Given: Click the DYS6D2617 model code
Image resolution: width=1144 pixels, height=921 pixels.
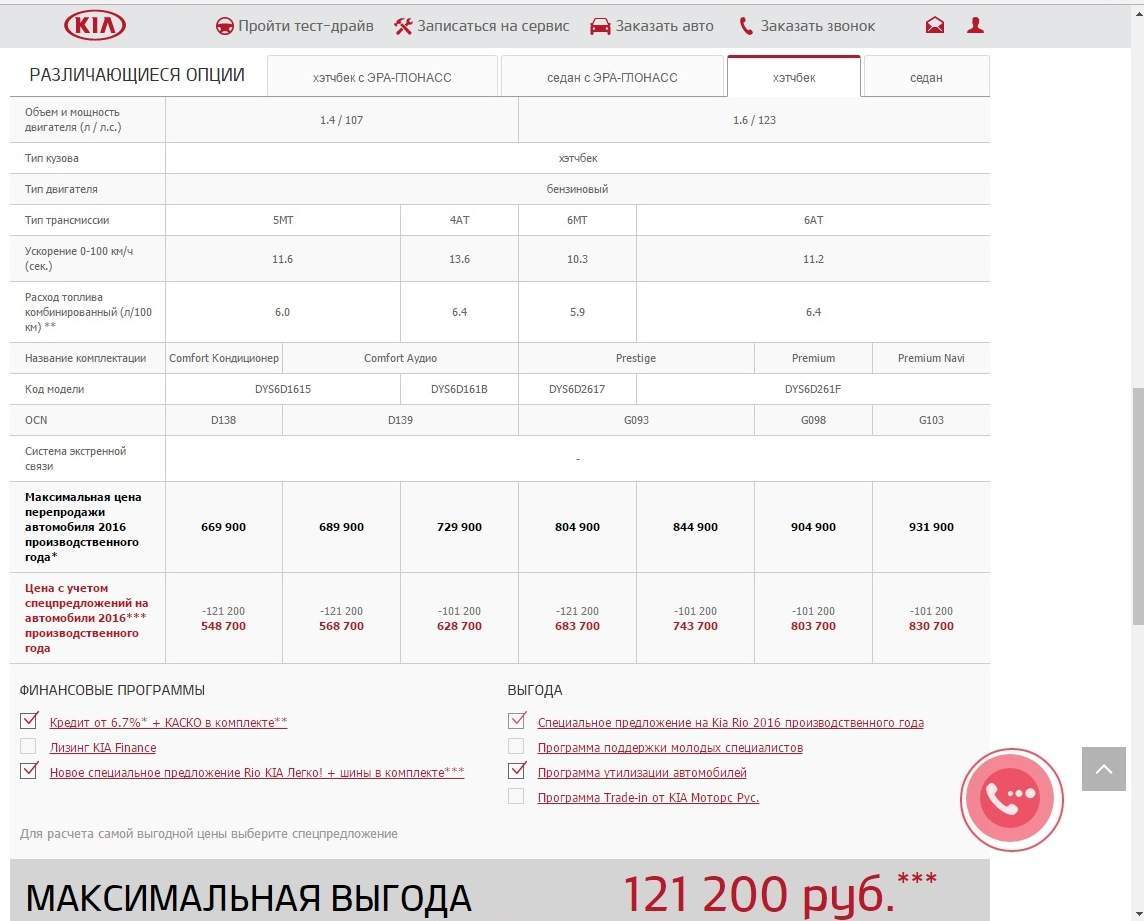Looking at the screenshot, I should (576, 389).
